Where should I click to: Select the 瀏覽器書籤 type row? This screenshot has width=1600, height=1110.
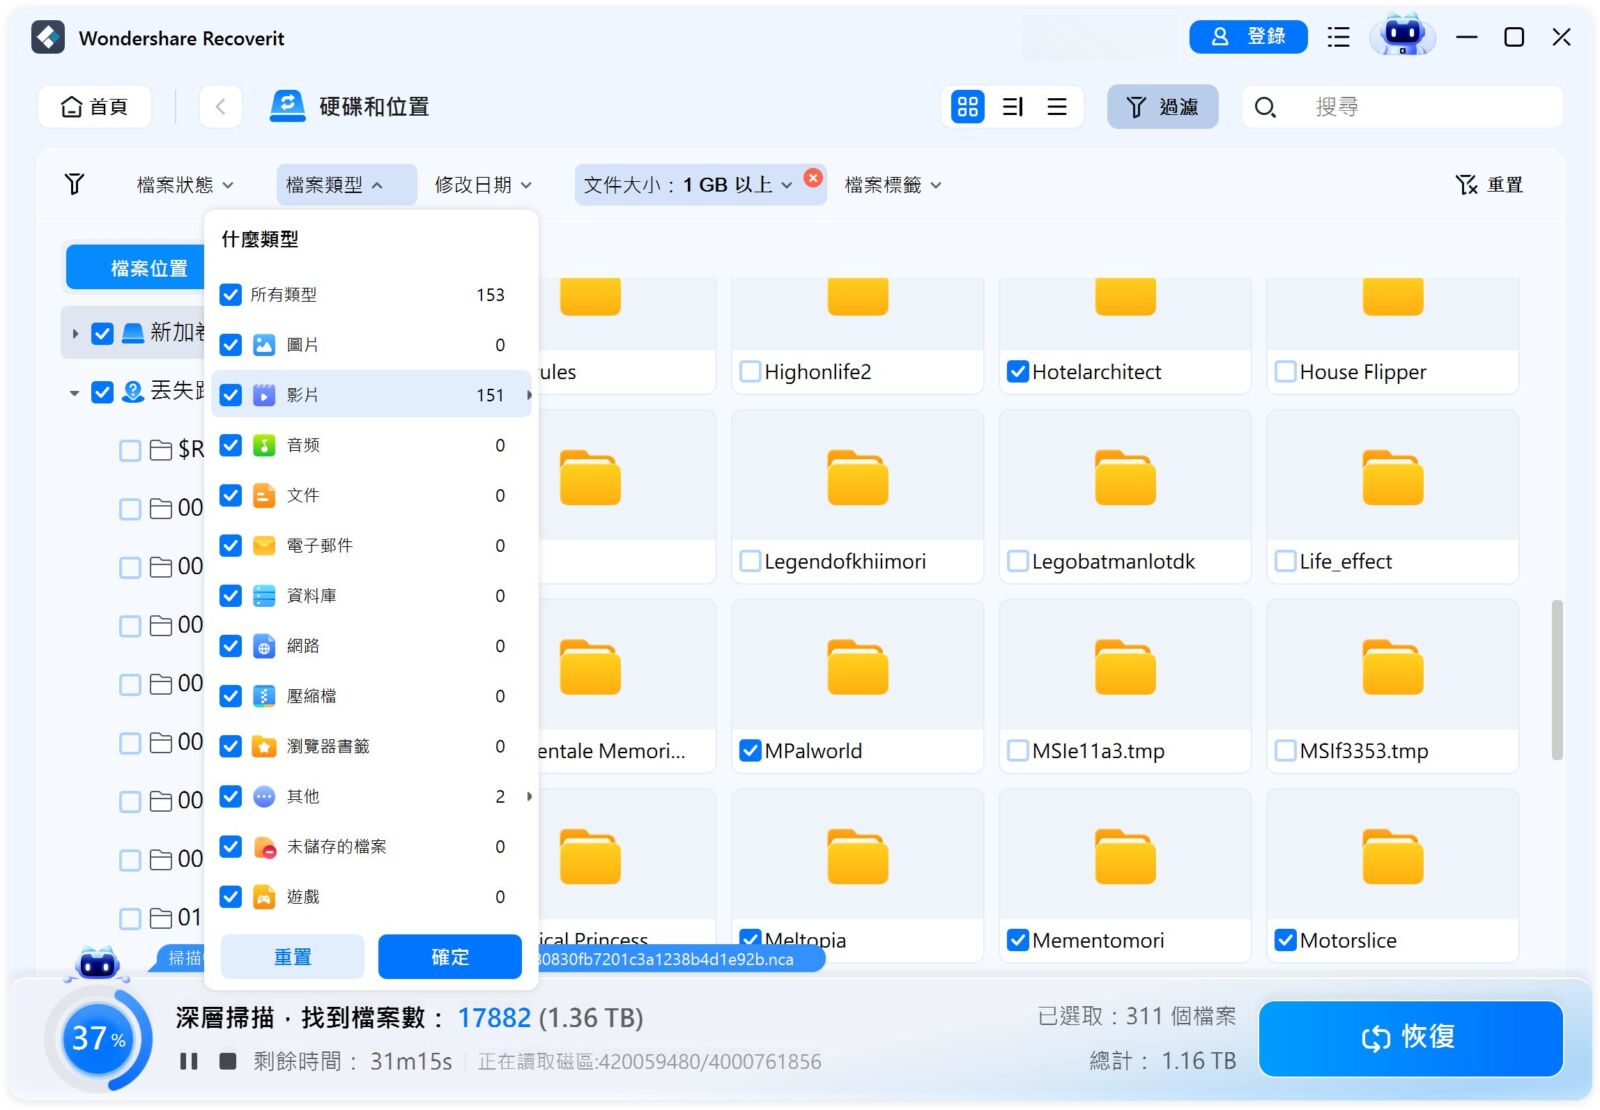[x=371, y=746]
